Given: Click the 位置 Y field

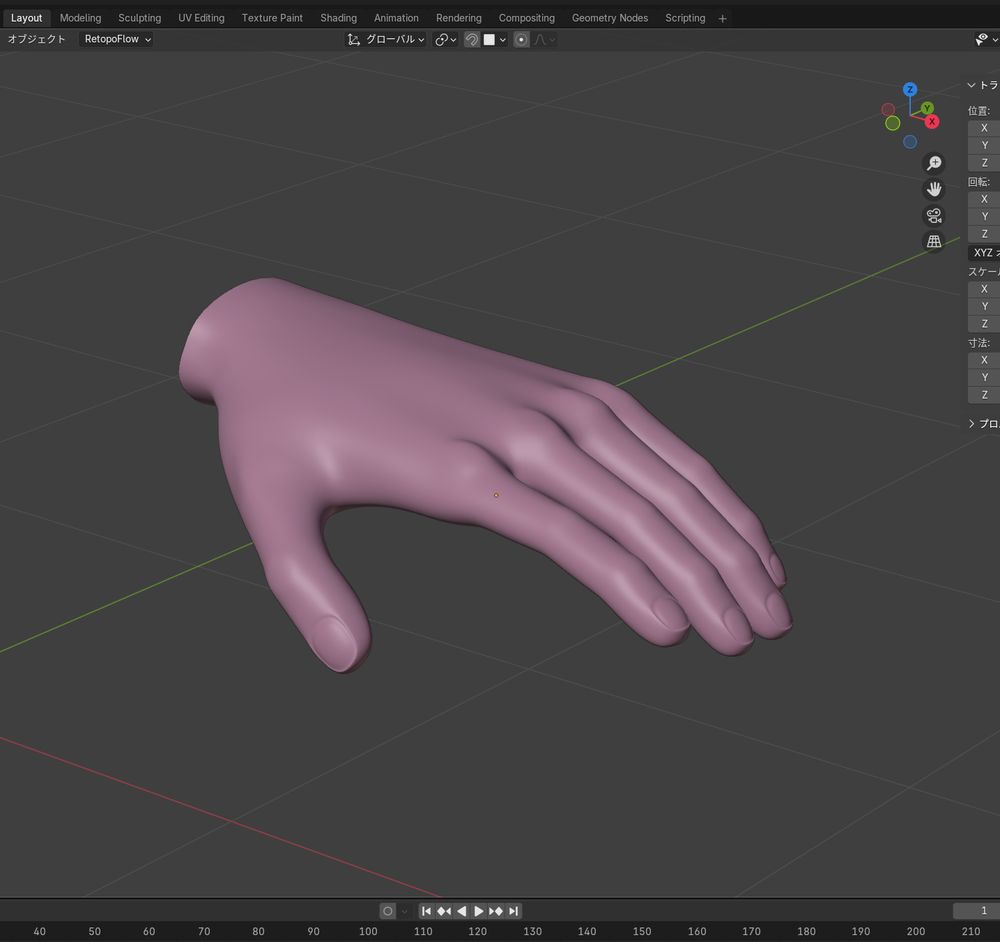Looking at the screenshot, I should [983, 145].
